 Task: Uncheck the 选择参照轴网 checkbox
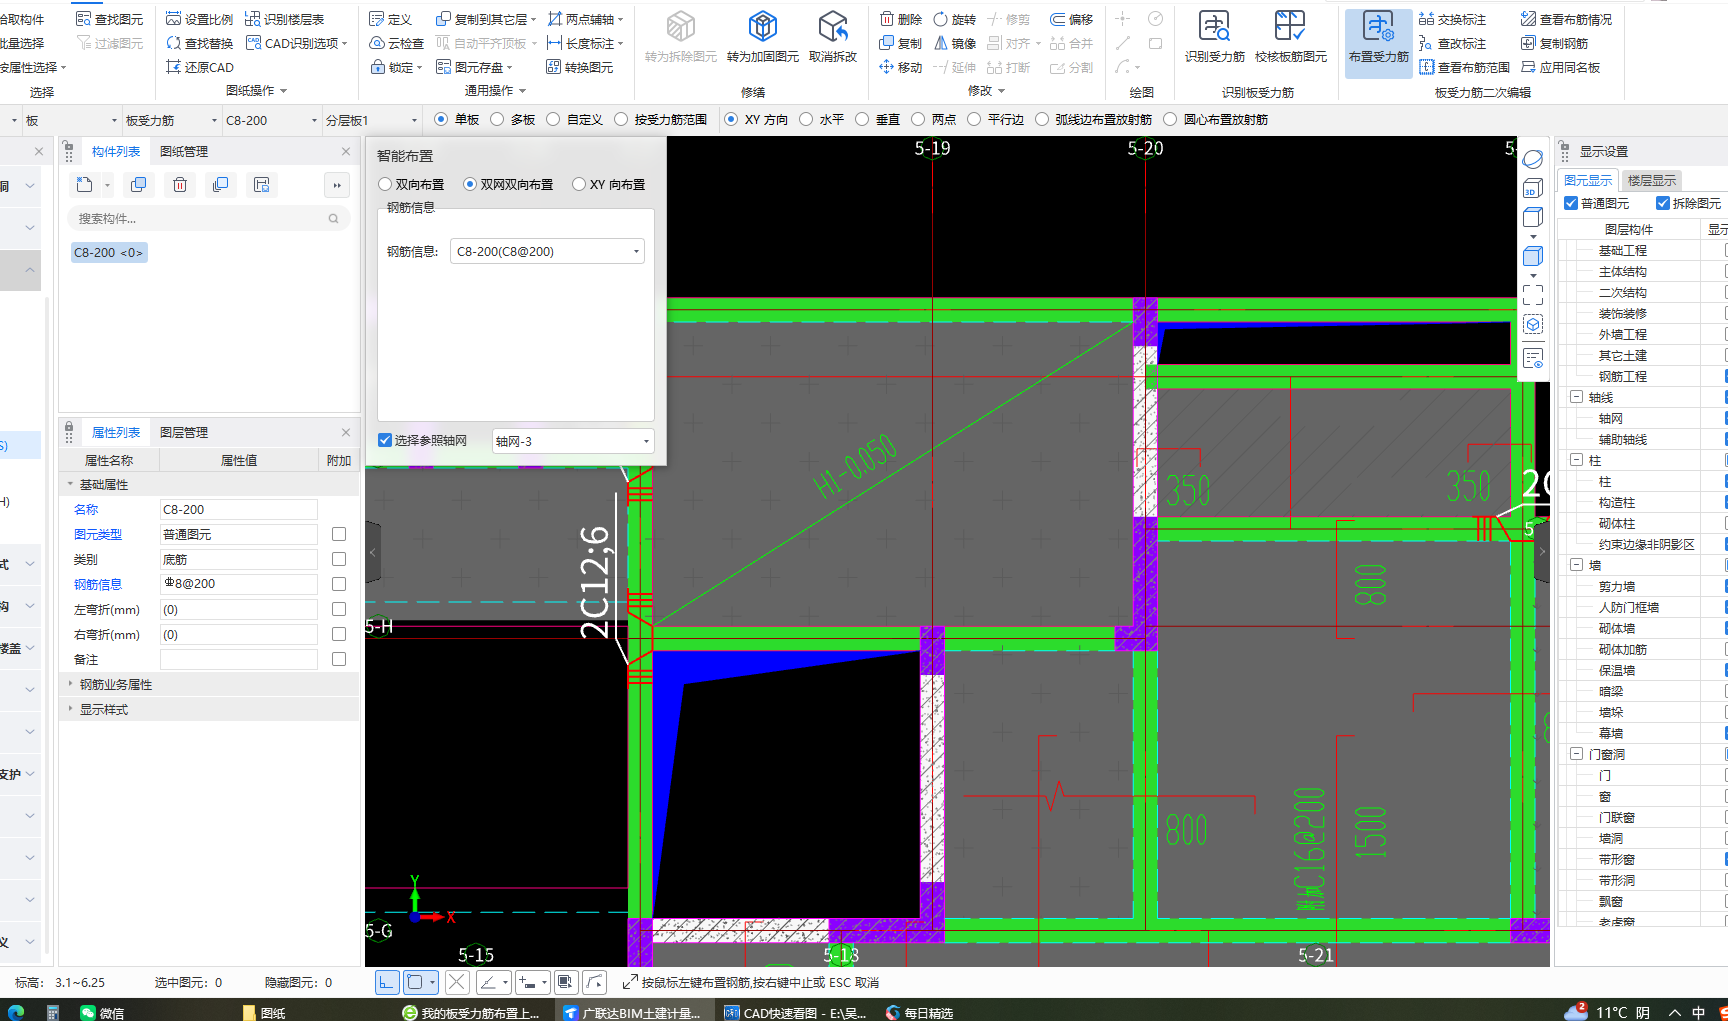(x=385, y=441)
